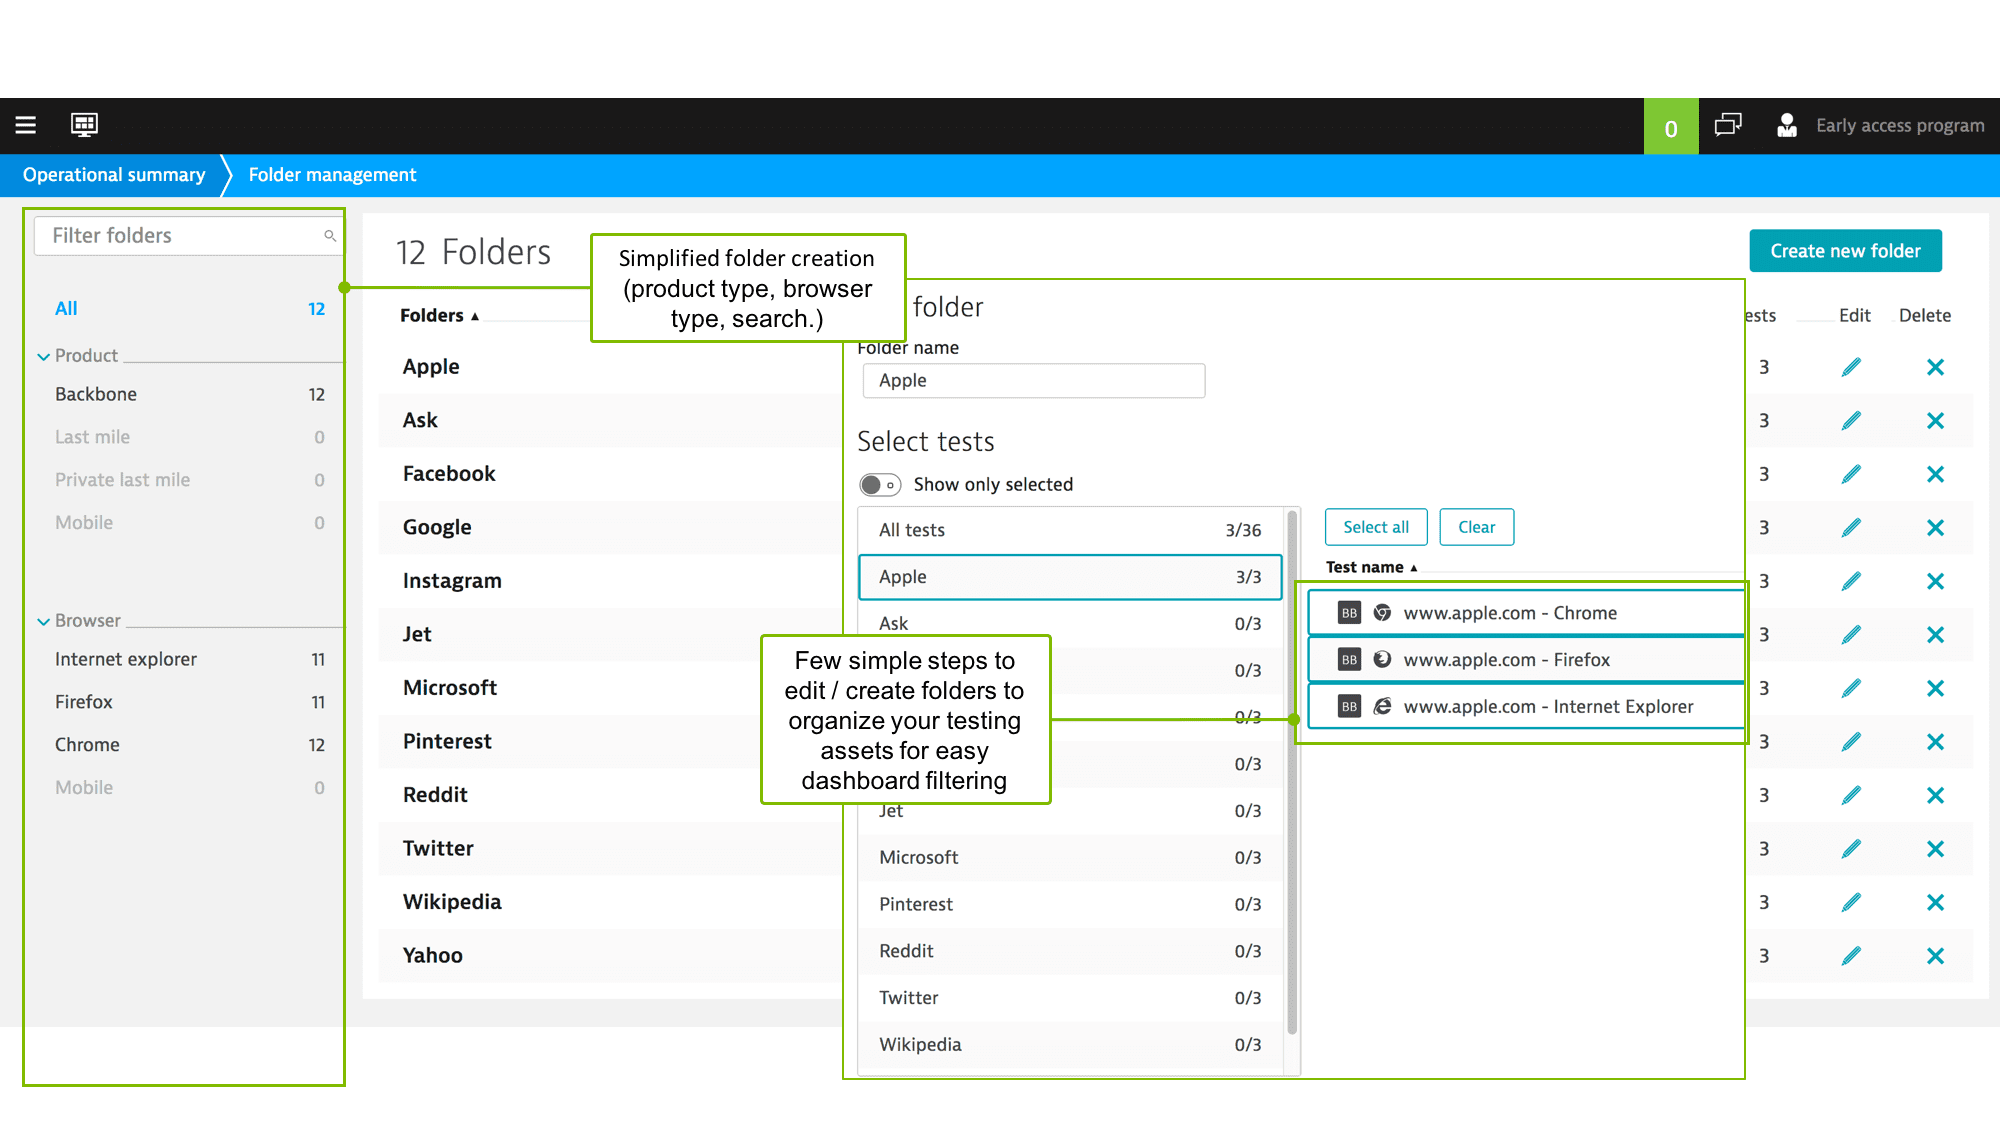This screenshot has width=2000, height=1125.
Task: Delete the Instagram folder
Action: coord(1935,581)
